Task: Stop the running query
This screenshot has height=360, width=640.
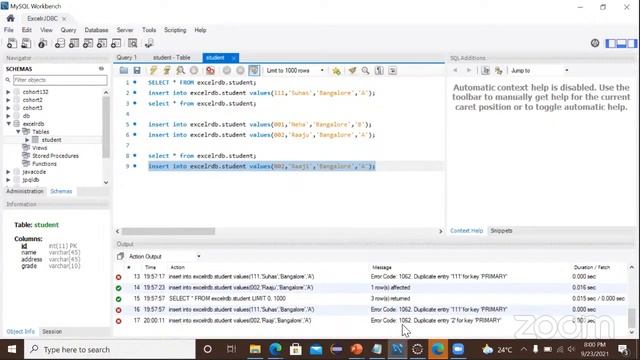Action: 194,71
